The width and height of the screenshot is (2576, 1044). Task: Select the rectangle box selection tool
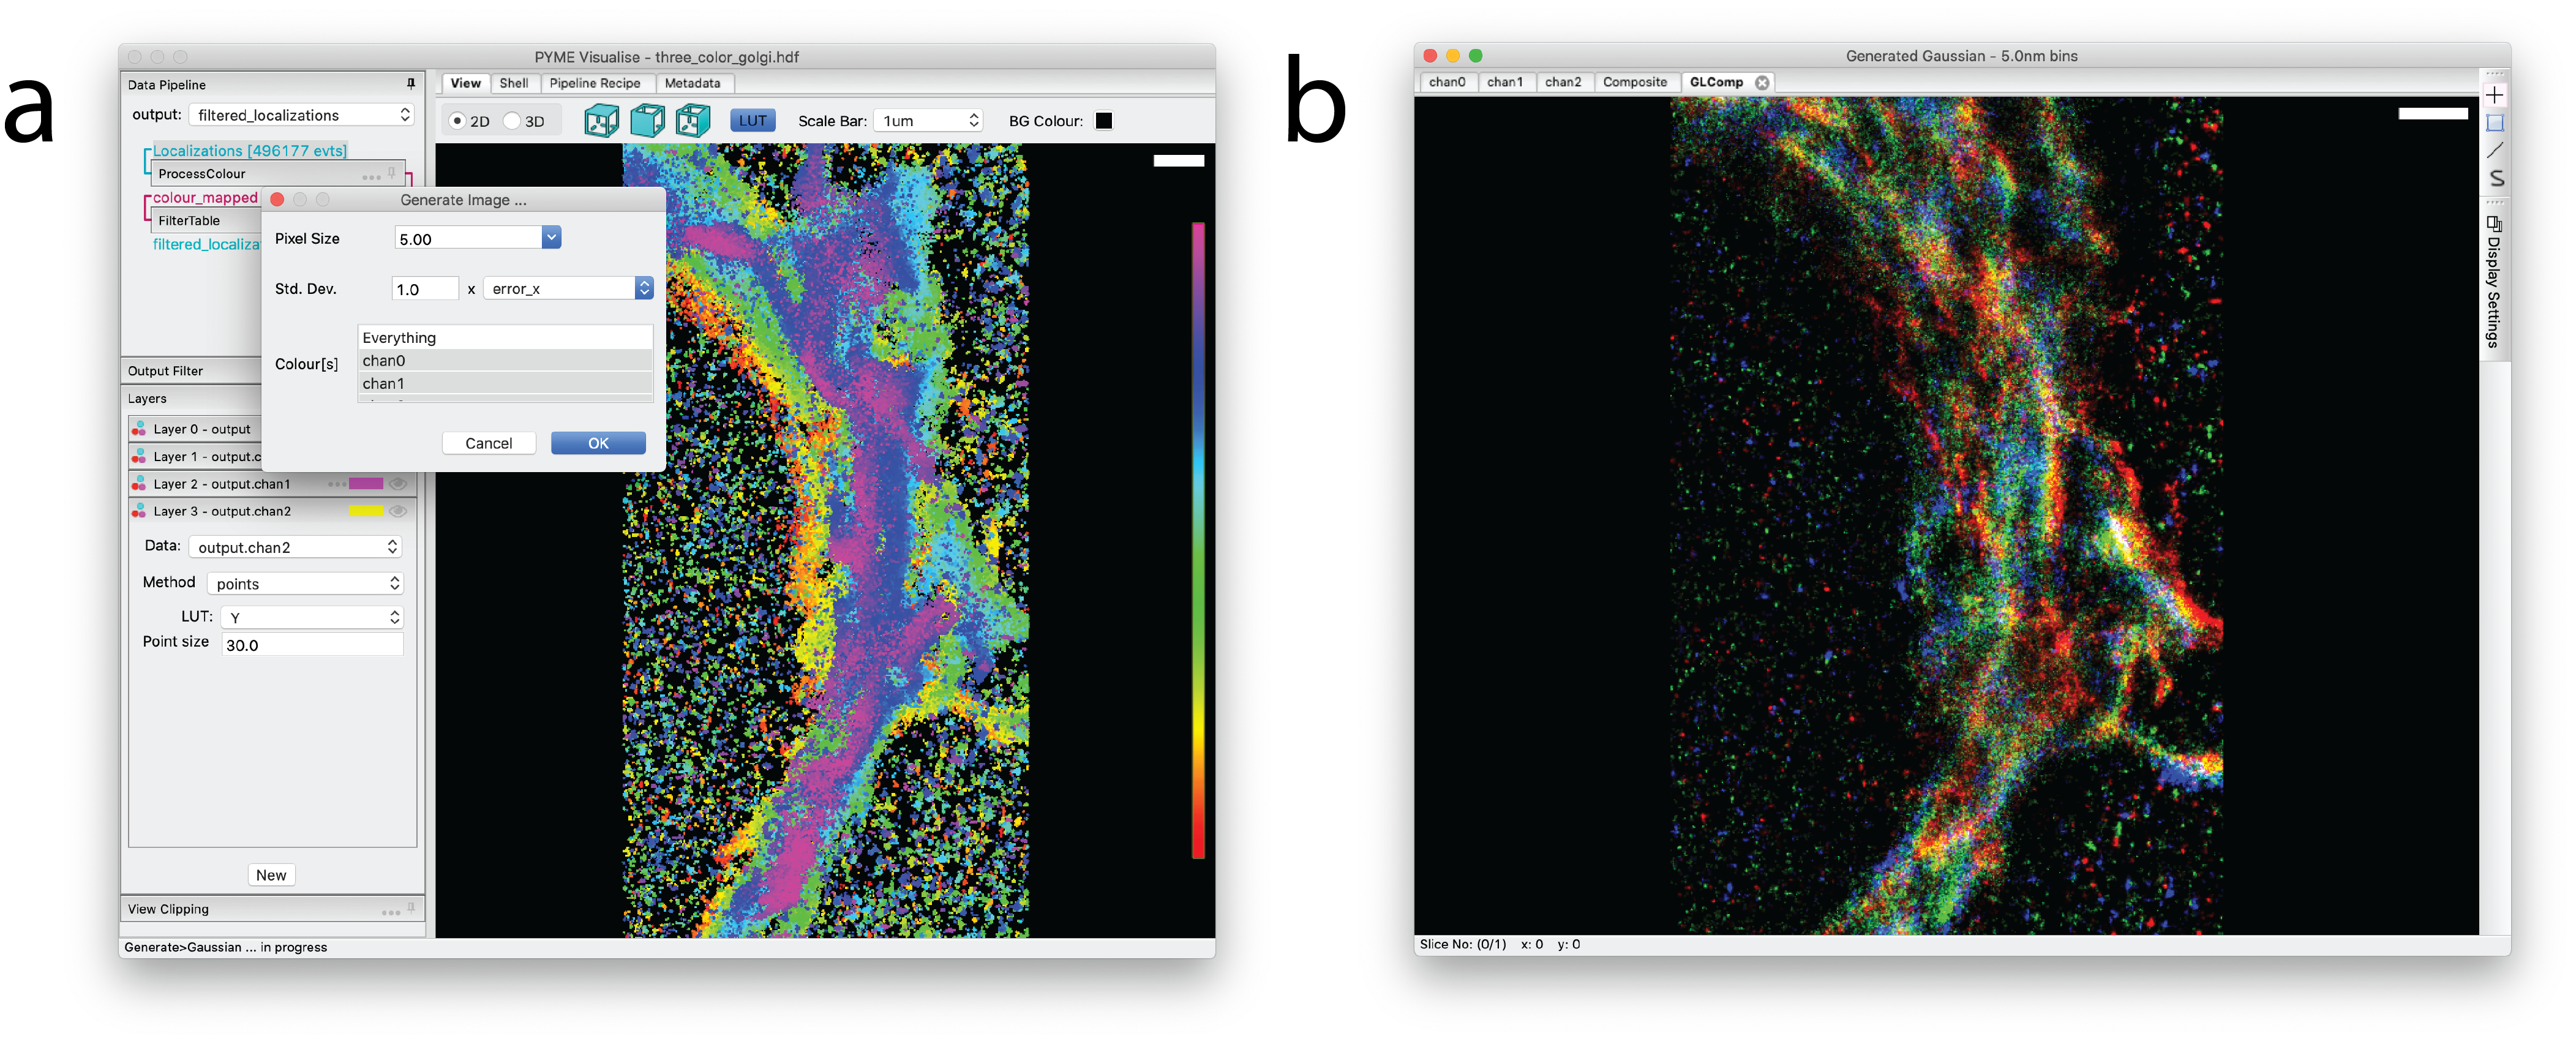[2495, 123]
